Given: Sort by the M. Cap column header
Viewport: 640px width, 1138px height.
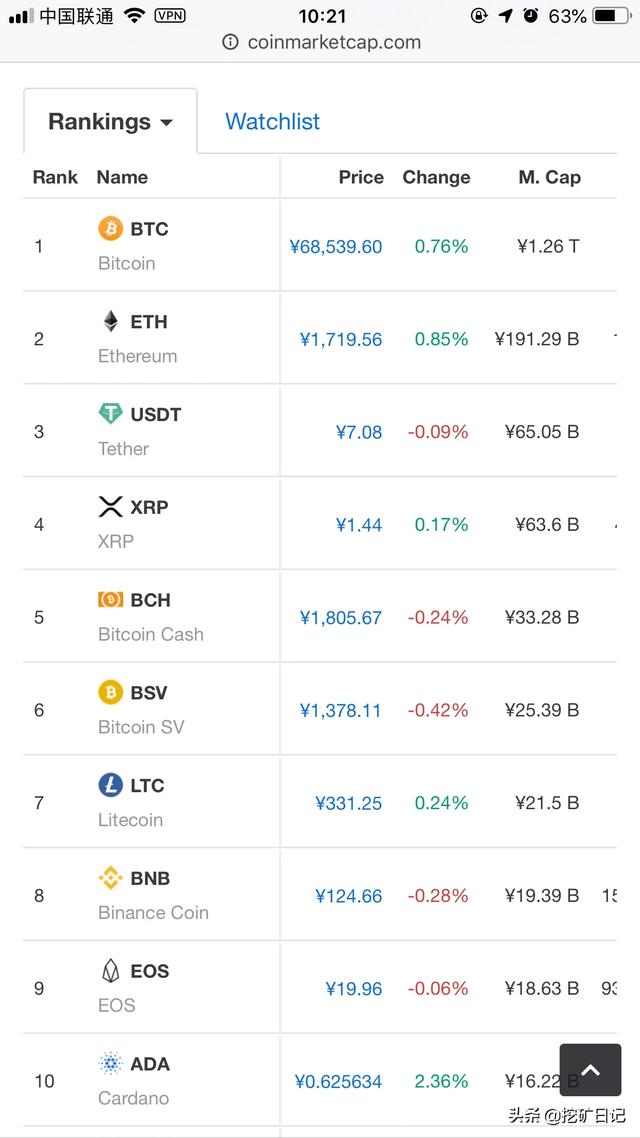Looking at the screenshot, I should click(549, 177).
